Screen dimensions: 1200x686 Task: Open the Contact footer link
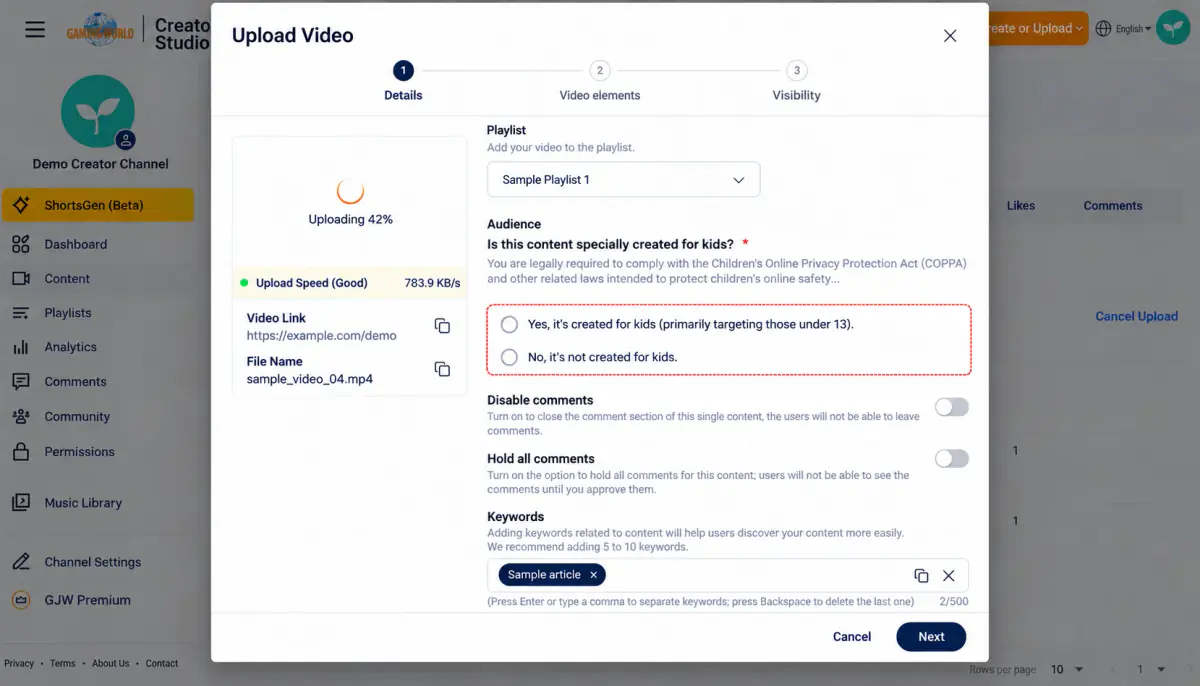162,663
